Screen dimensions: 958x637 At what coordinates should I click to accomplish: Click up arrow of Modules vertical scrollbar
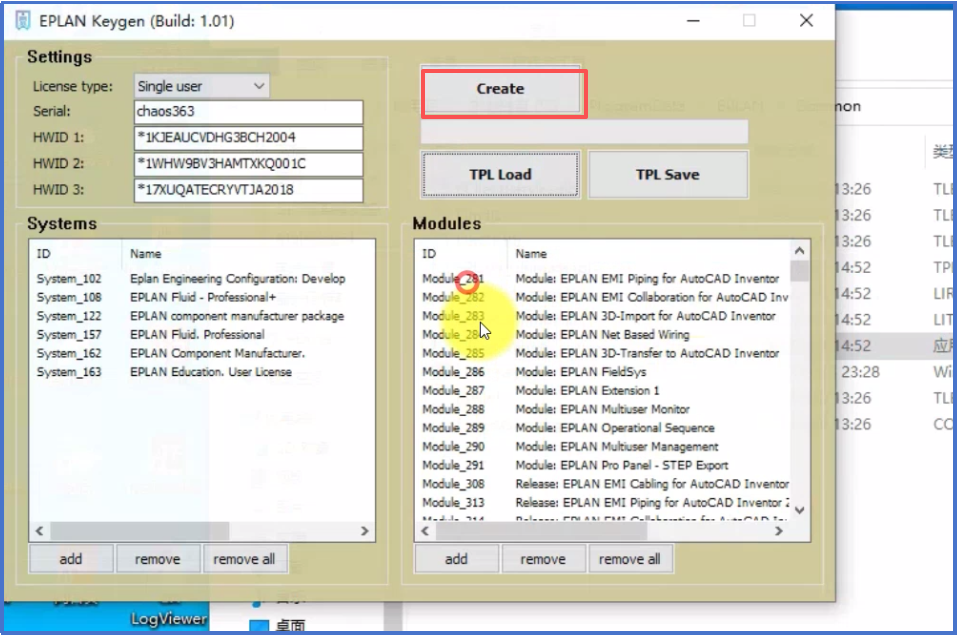click(800, 250)
